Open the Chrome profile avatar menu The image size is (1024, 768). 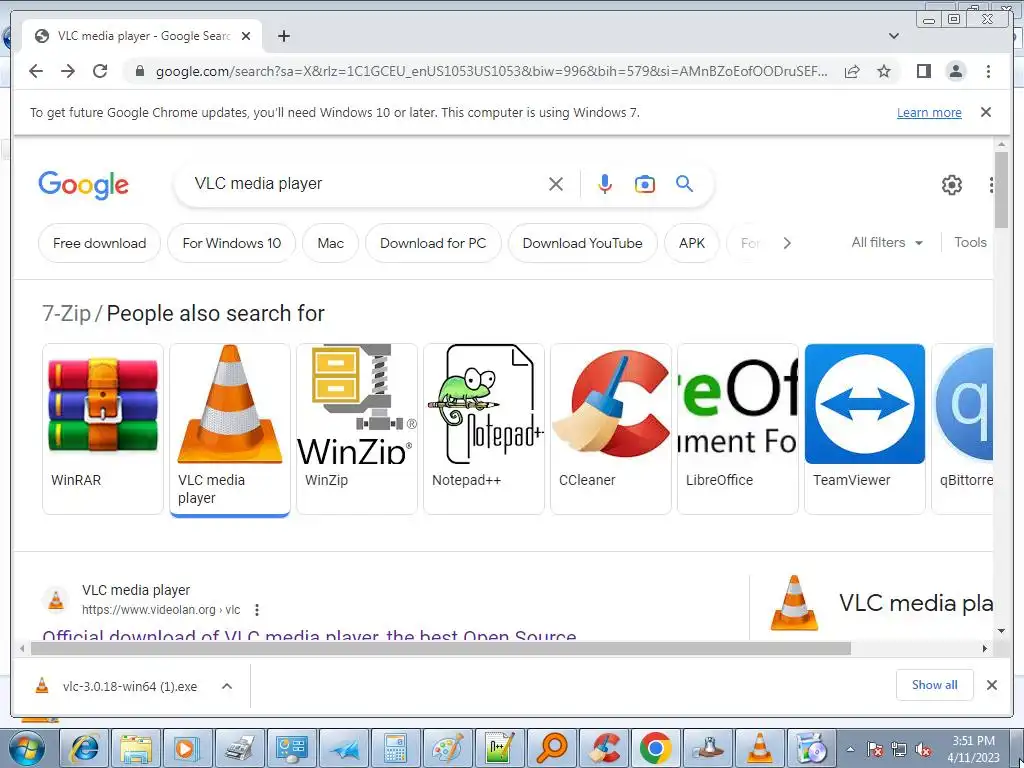pos(955,71)
